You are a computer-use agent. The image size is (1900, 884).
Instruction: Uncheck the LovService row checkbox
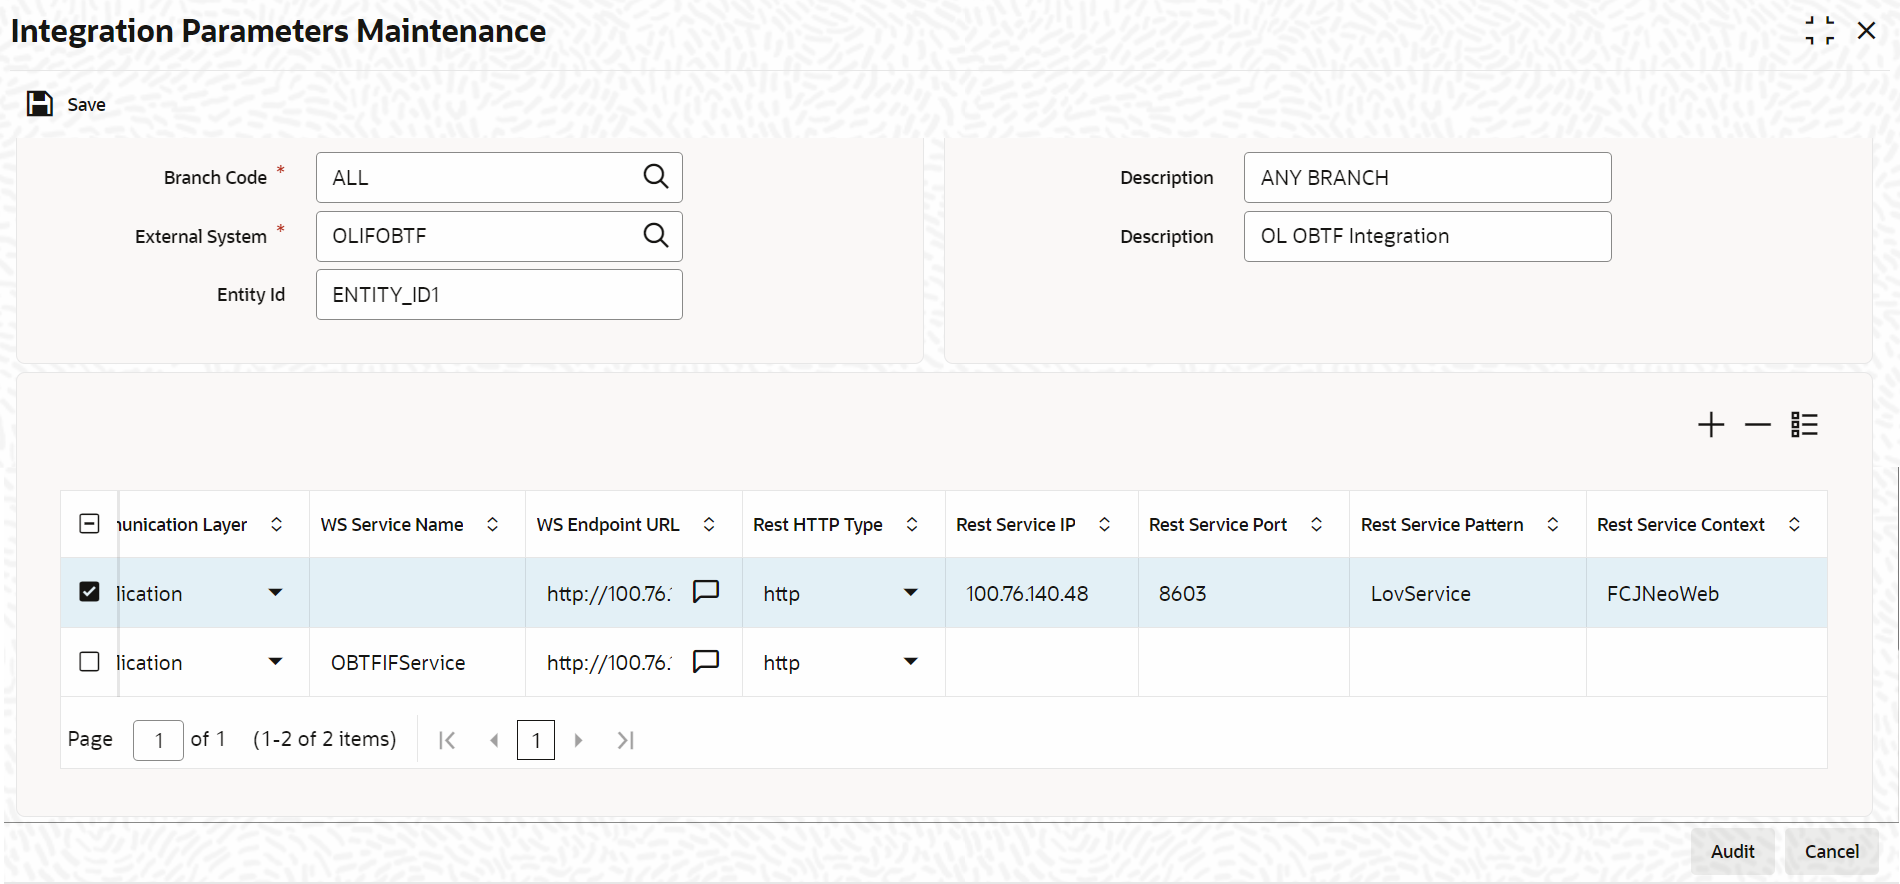pos(89,592)
